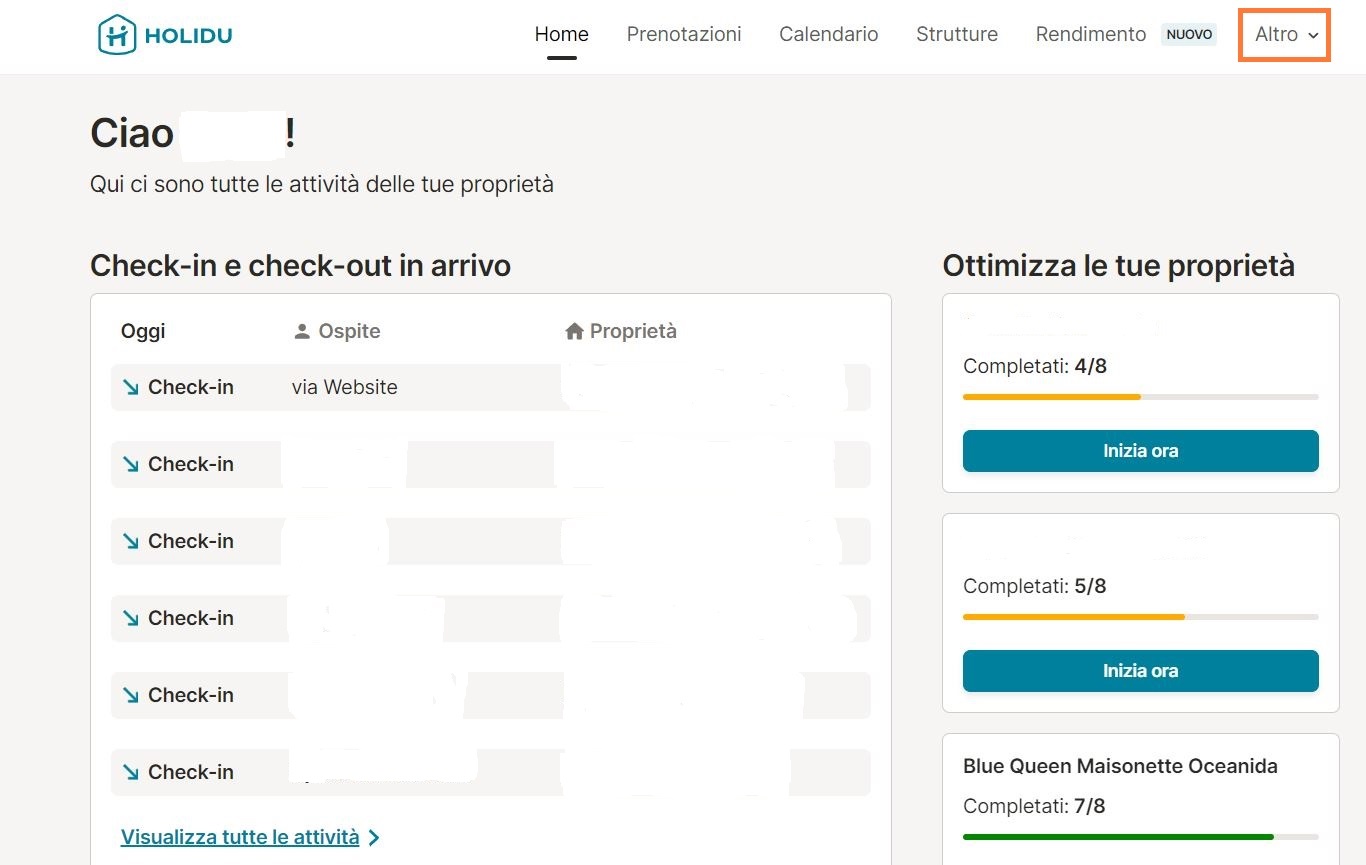1366x865 pixels.
Task: Click the guest person icon beside Ospite
Action: pos(302,331)
